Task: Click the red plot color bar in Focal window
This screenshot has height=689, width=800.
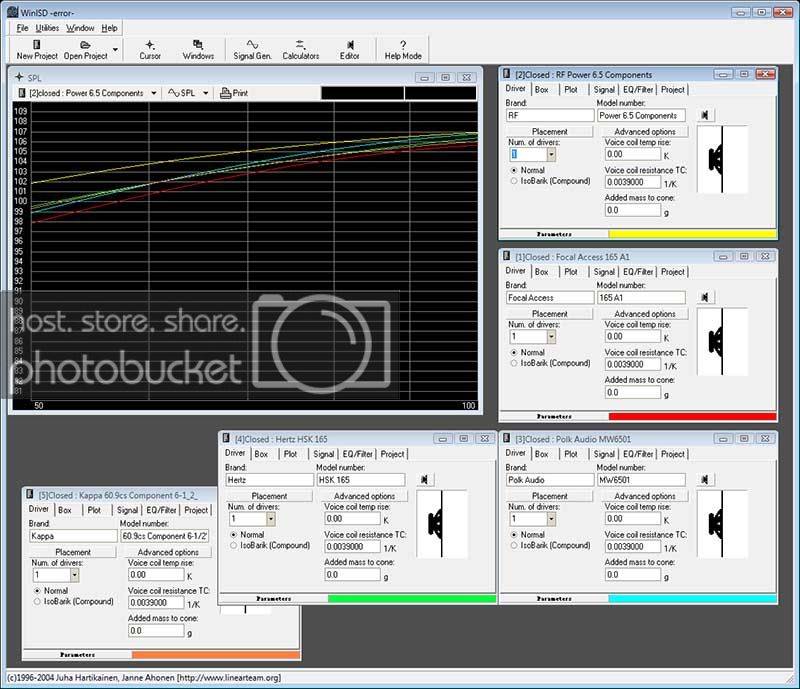Action: (x=692, y=416)
